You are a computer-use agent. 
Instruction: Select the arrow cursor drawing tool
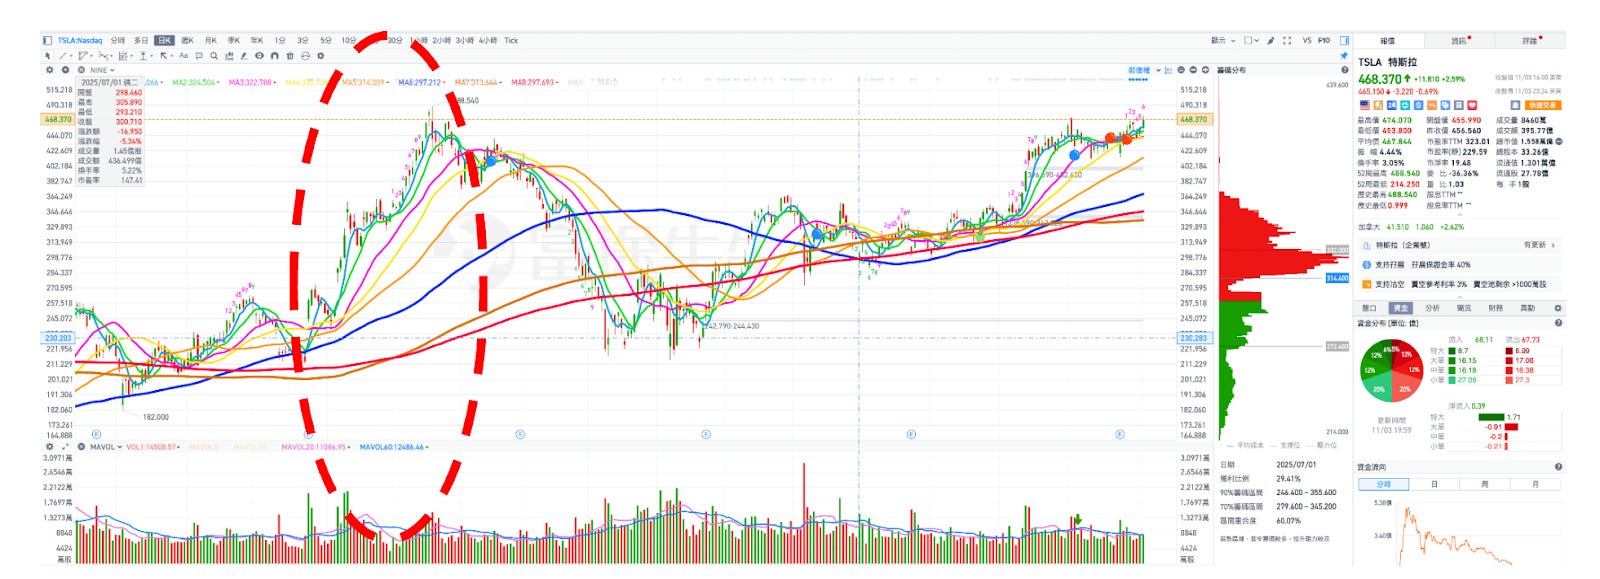(47, 56)
